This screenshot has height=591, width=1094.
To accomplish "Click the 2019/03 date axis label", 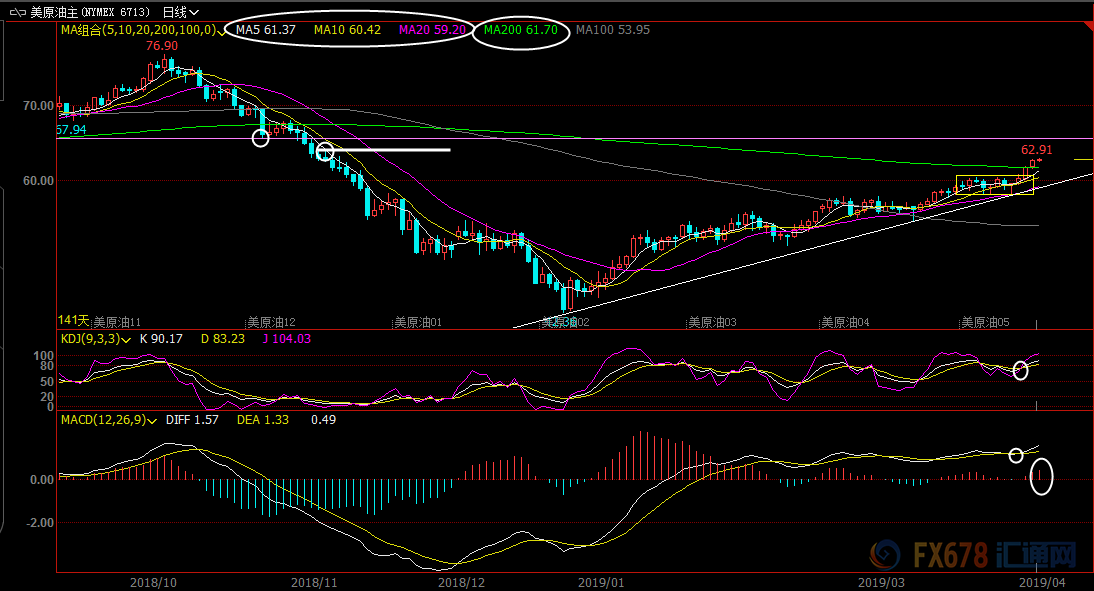I will 881,583.
